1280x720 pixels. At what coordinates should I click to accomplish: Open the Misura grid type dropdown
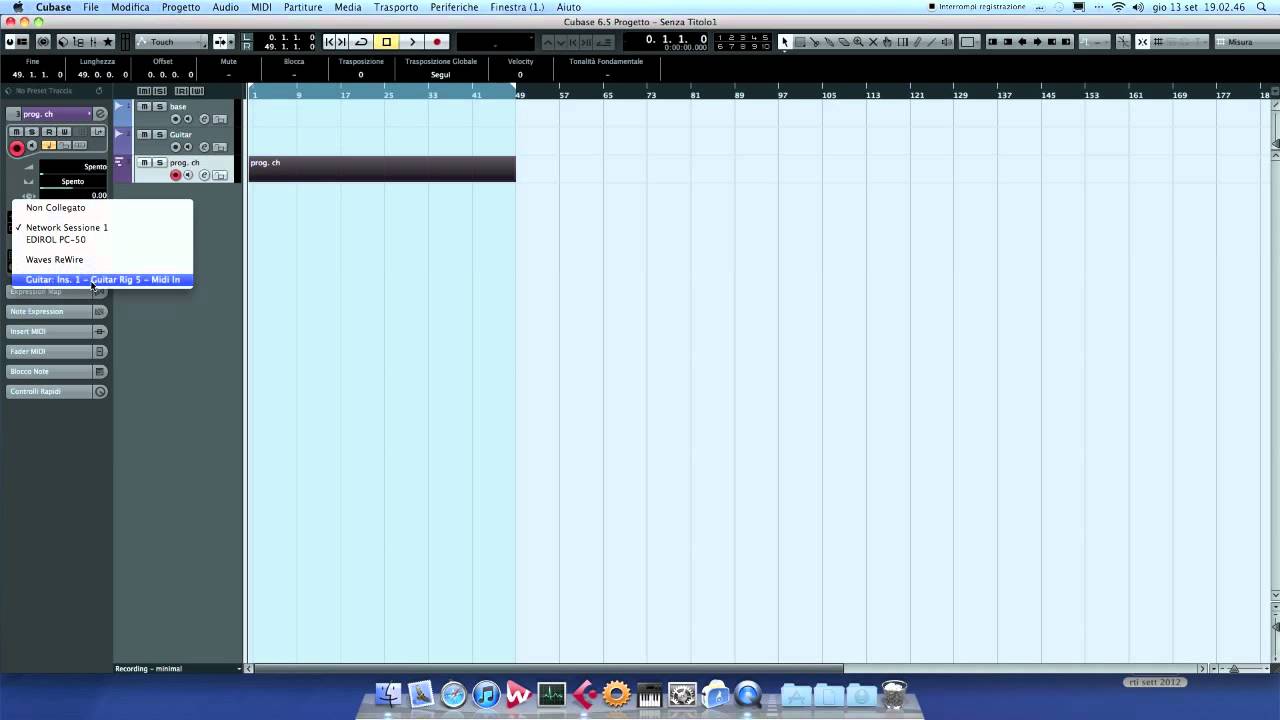tap(1245, 42)
